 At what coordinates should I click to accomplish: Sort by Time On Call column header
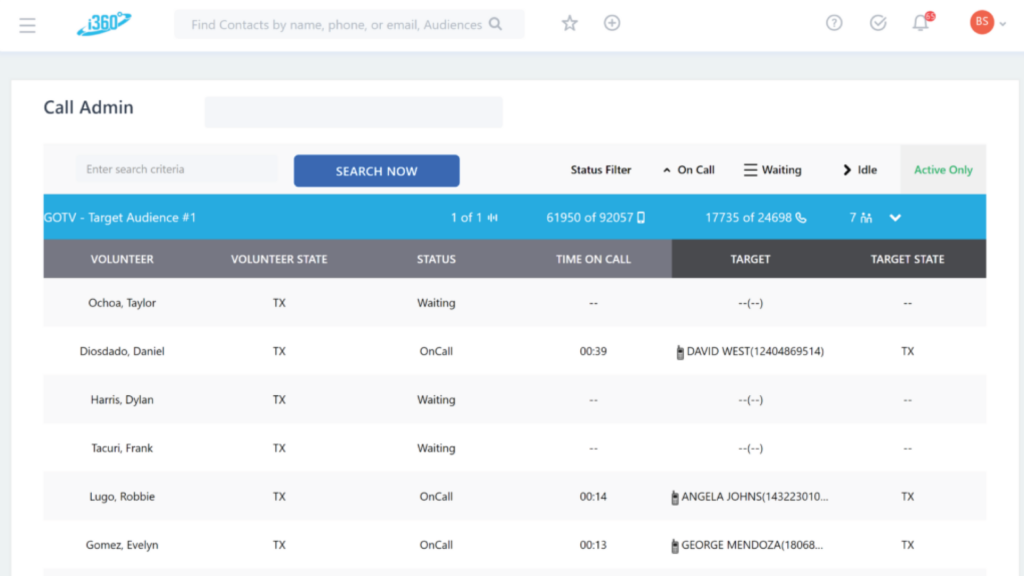pos(593,259)
